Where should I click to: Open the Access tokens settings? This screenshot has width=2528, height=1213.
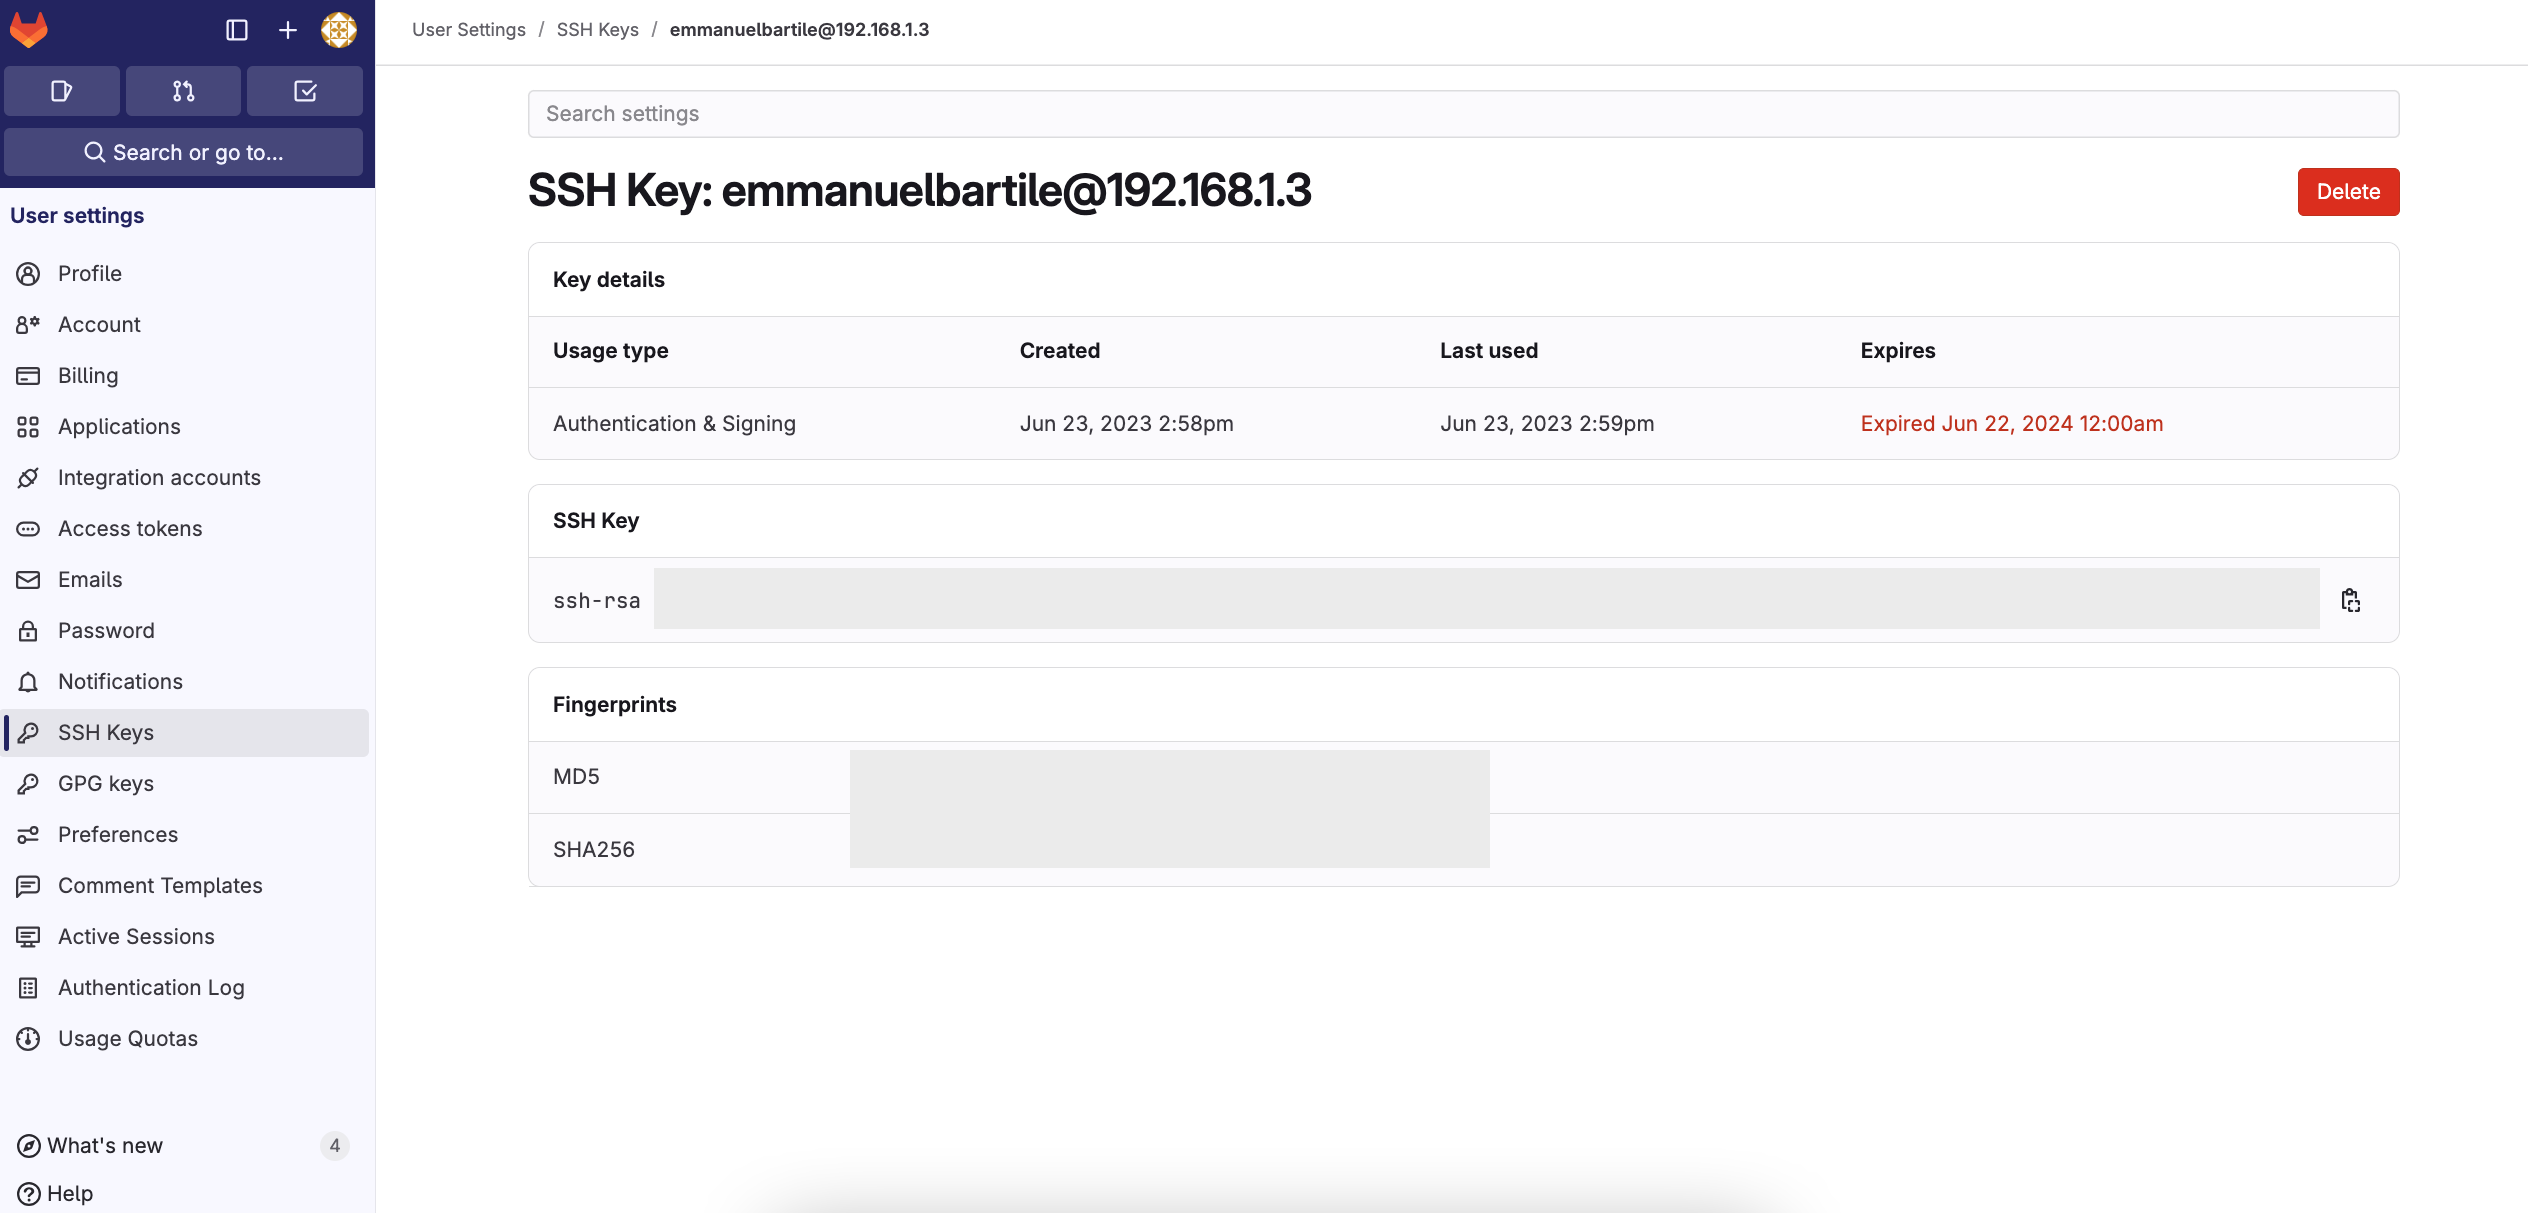[x=130, y=528]
